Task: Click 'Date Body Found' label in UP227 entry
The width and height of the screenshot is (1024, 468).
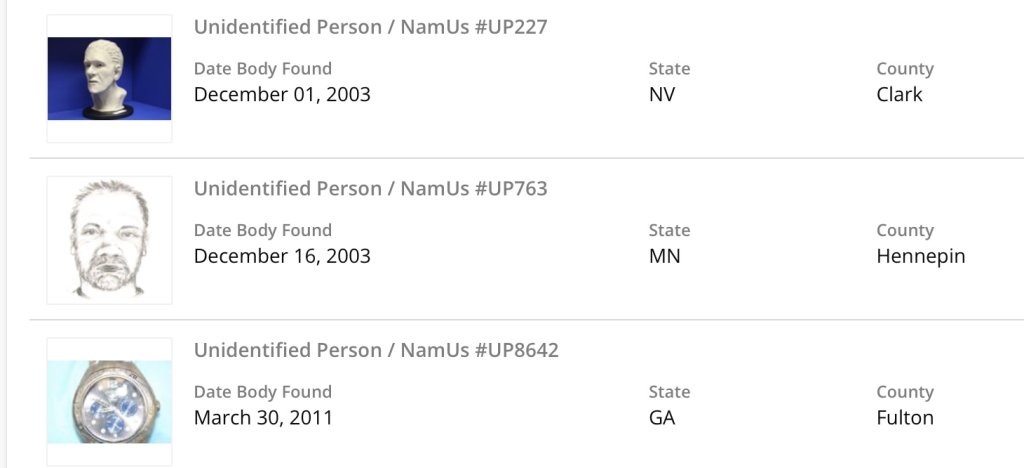Action: [262, 69]
